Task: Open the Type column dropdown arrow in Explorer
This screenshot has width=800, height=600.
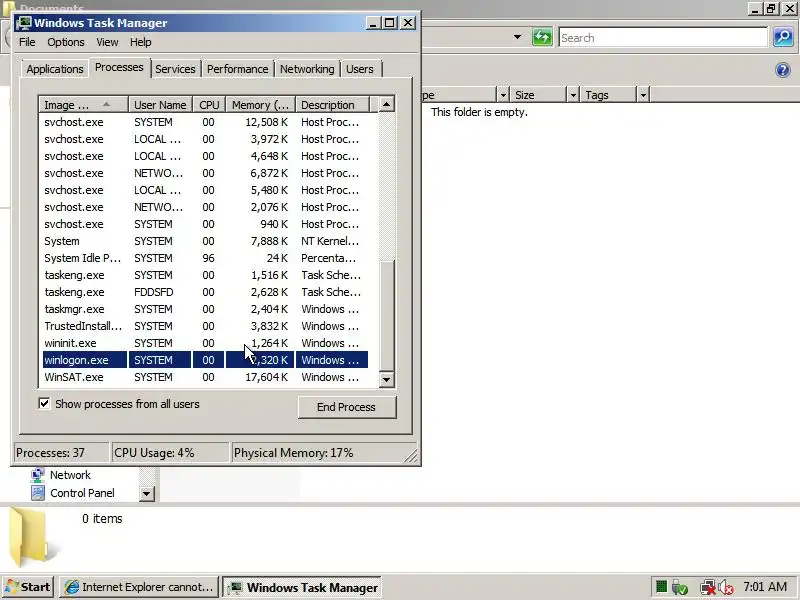Action: click(x=503, y=95)
